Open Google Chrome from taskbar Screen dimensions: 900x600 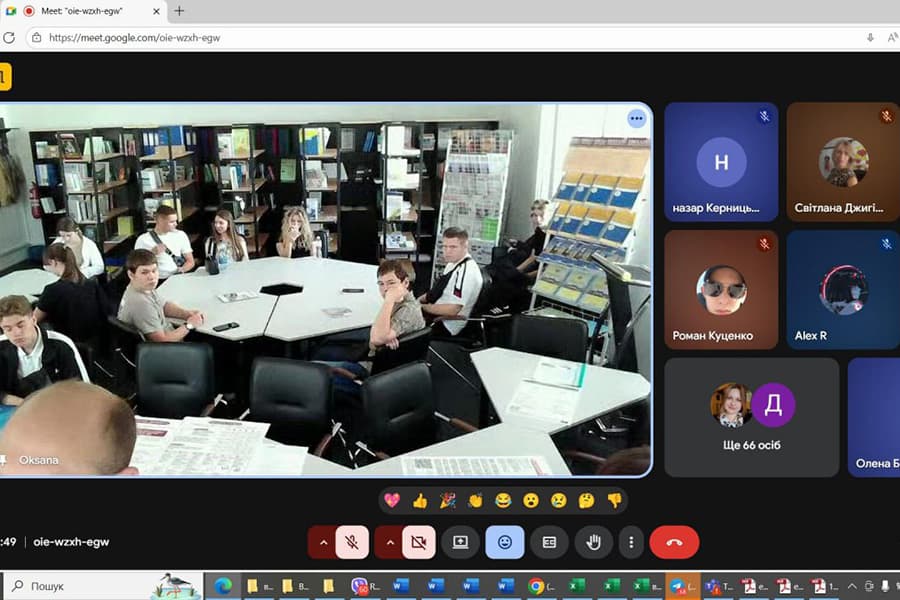point(540,586)
